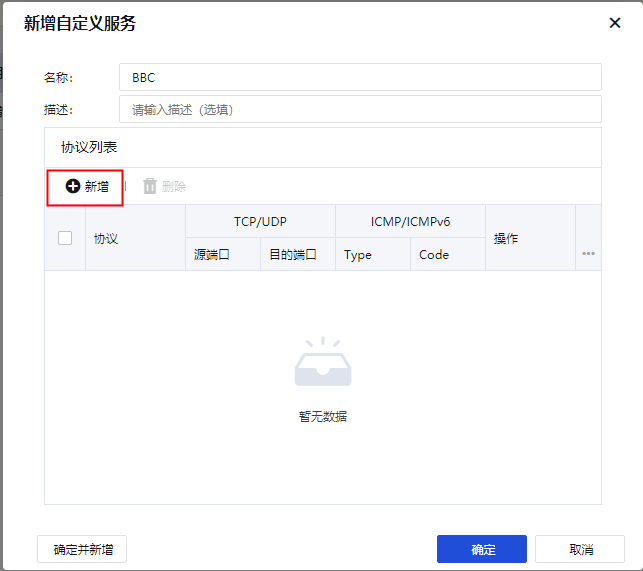Click the 协议列表 section title
The image size is (643, 571).
(89, 147)
